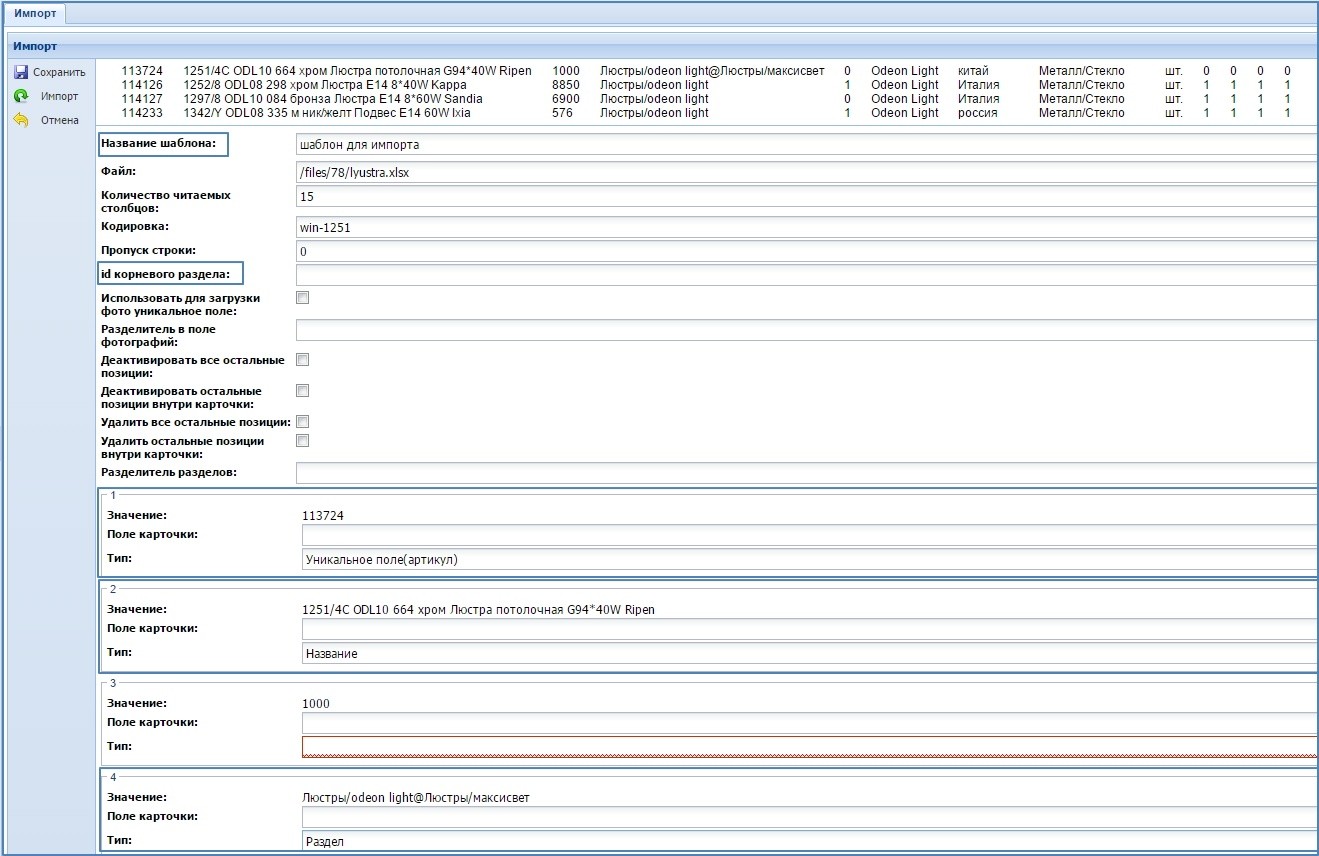The width and height of the screenshot is (1319, 856).
Task: Switch to the Импорт tab
Action: point(34,13)
